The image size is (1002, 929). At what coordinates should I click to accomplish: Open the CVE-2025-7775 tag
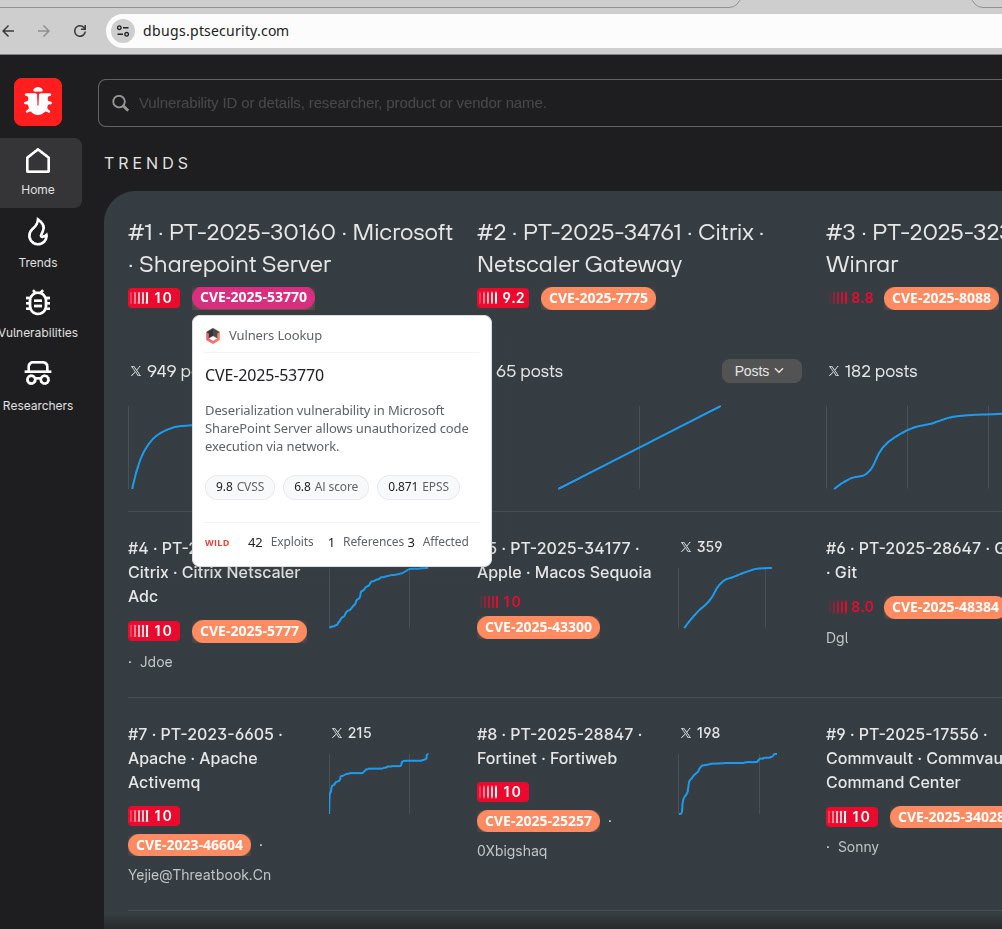(x=598, y=297)
